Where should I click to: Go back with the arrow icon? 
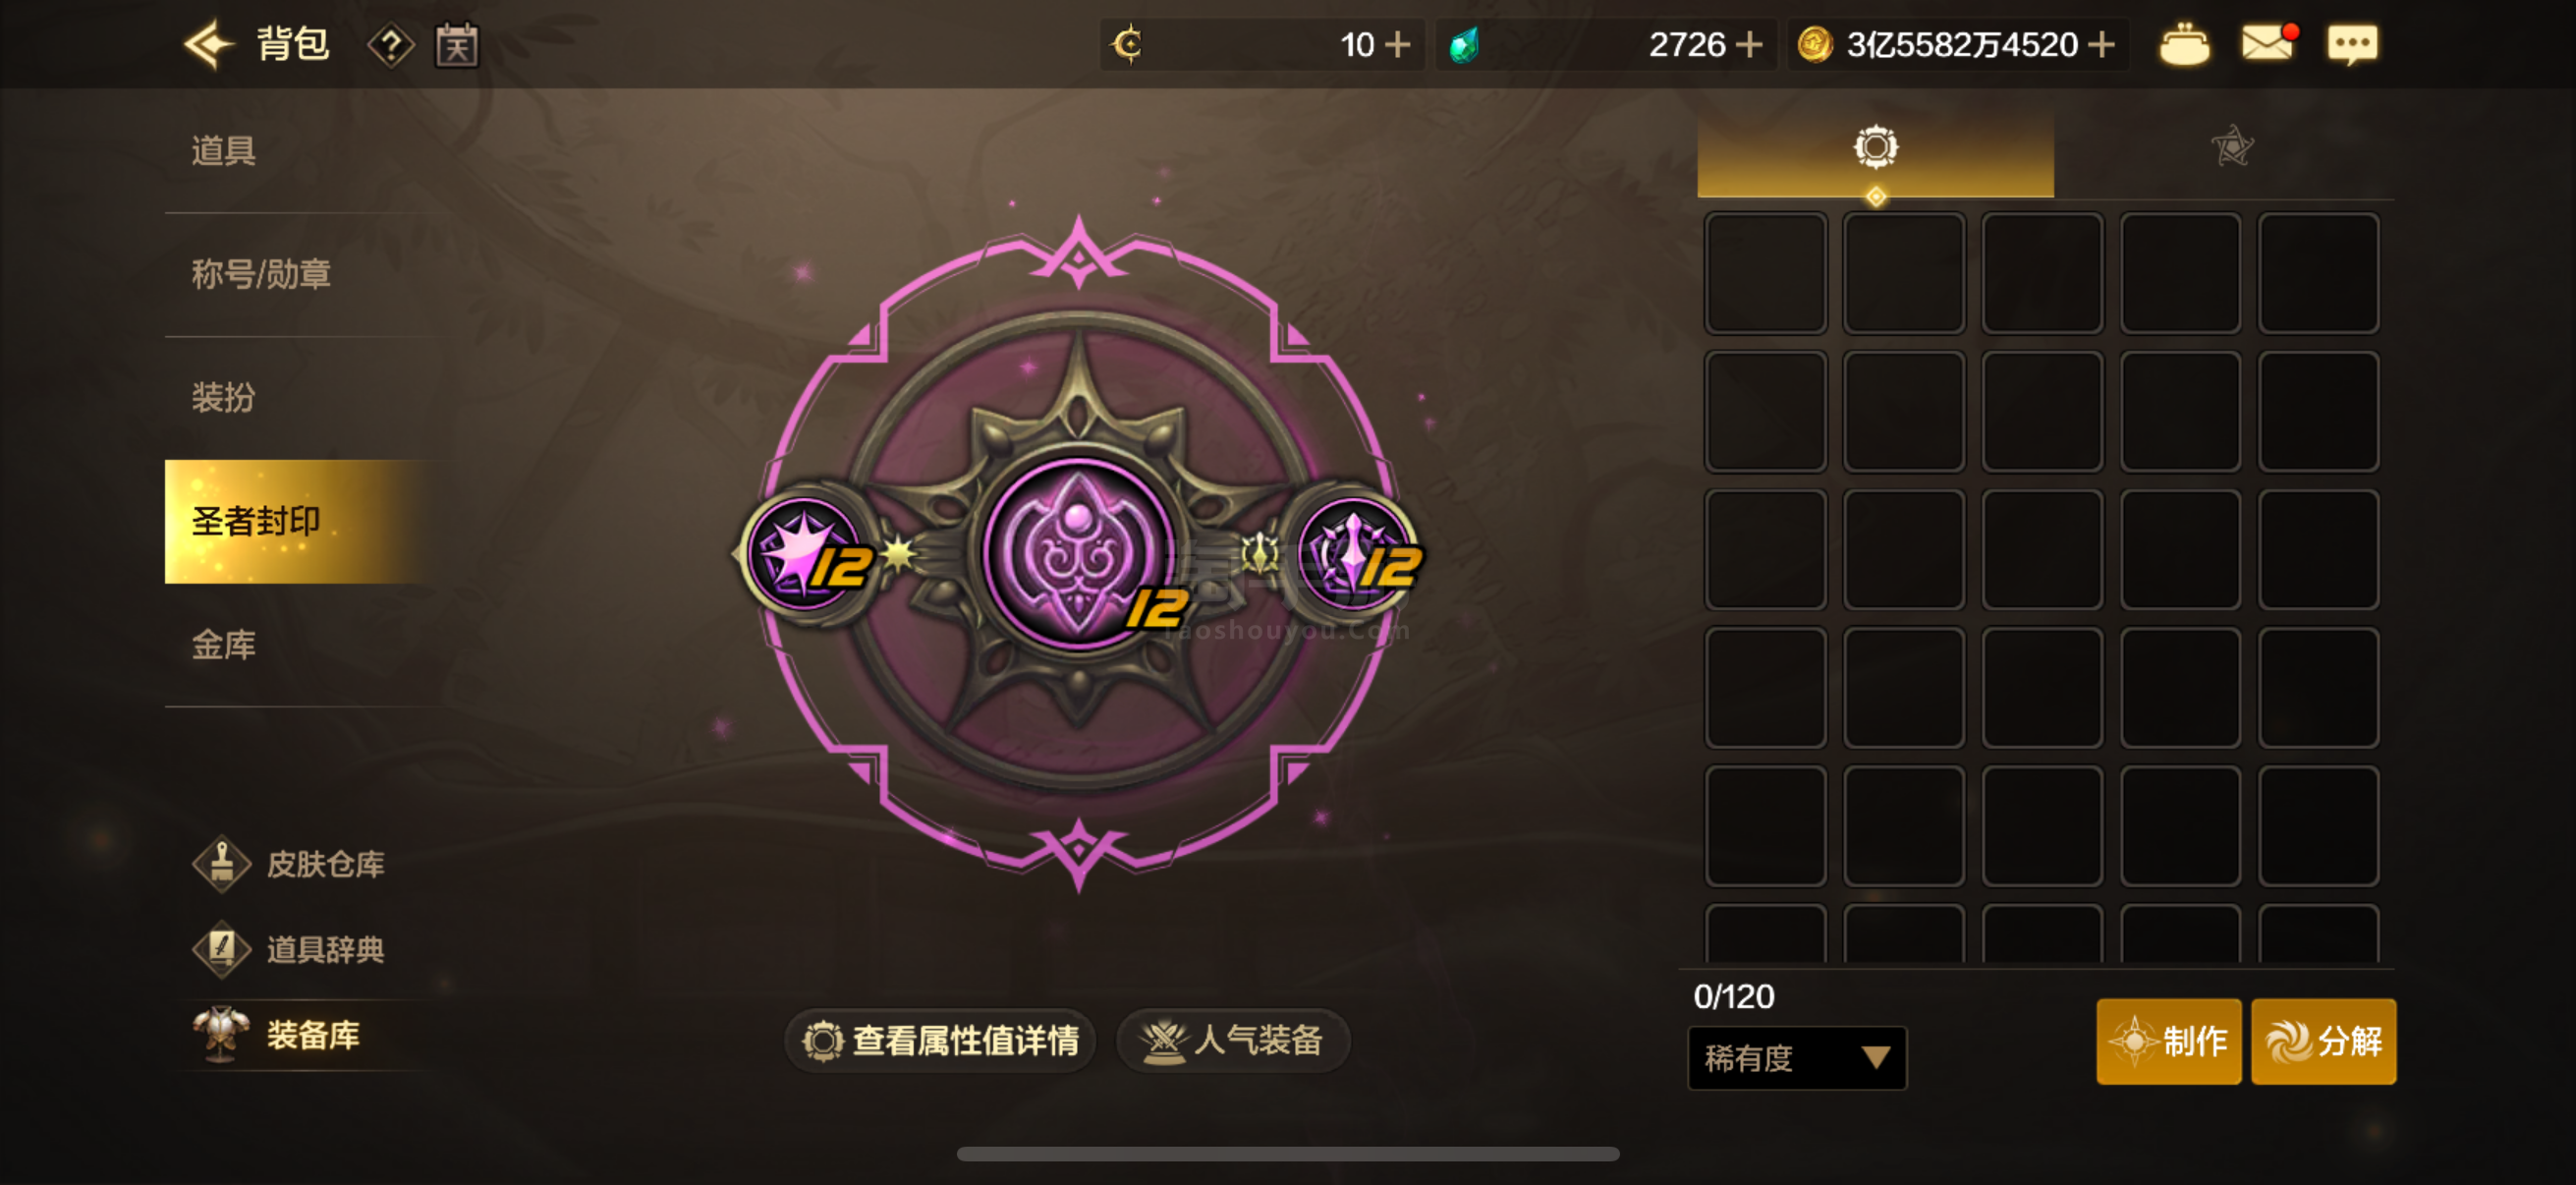coord(208,45)
